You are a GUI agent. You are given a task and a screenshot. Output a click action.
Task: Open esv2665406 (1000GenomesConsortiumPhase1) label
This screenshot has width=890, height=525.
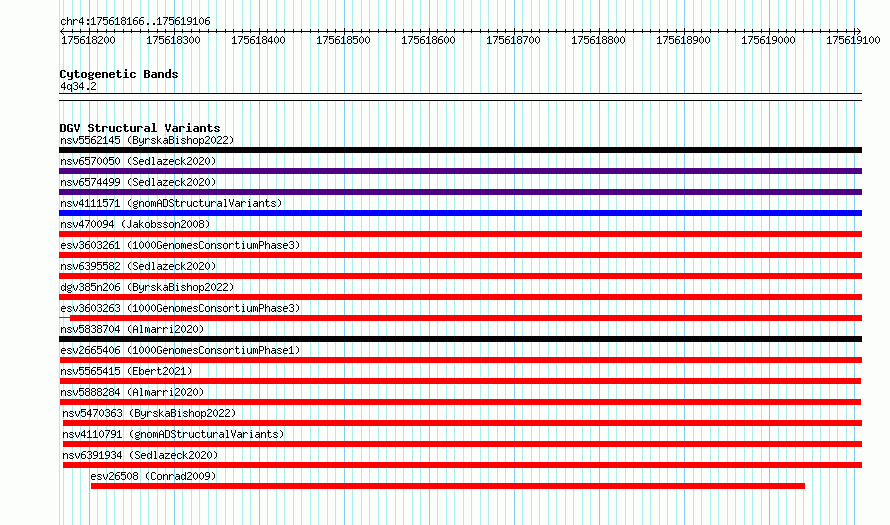tap(180, 350)
